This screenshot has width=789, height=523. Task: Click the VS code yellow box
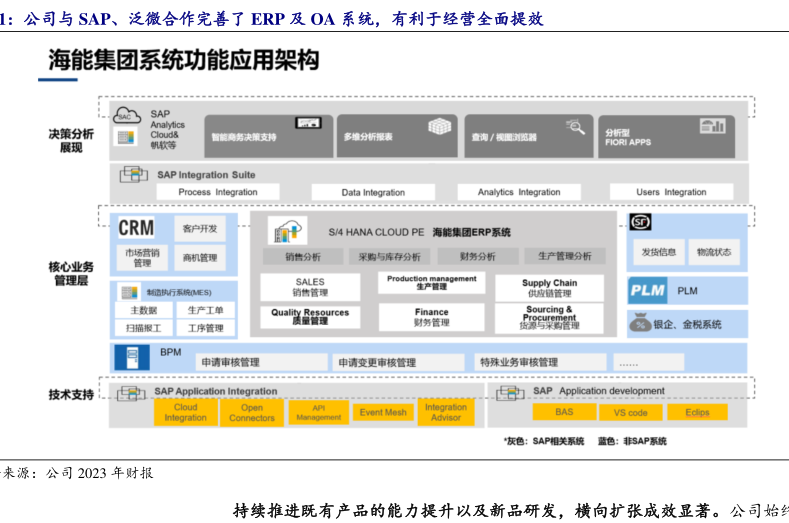(x=630, y=413)
